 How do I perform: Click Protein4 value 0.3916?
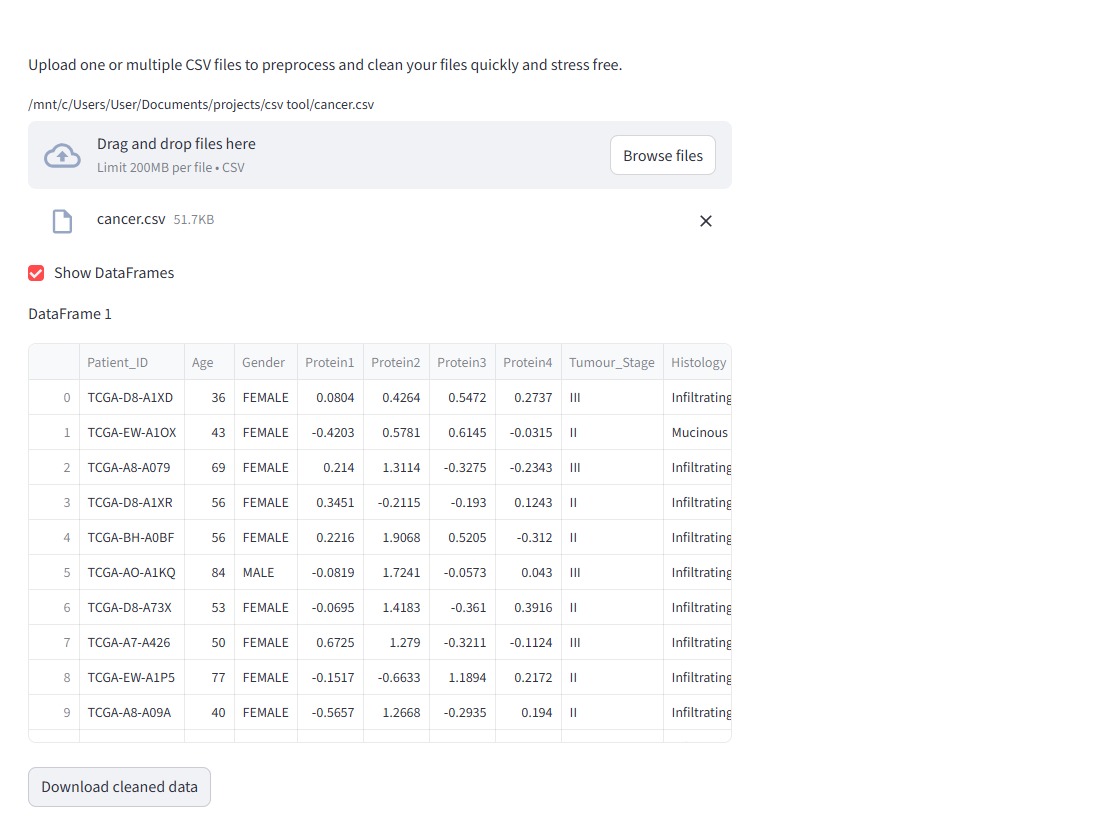pos(529,607)
